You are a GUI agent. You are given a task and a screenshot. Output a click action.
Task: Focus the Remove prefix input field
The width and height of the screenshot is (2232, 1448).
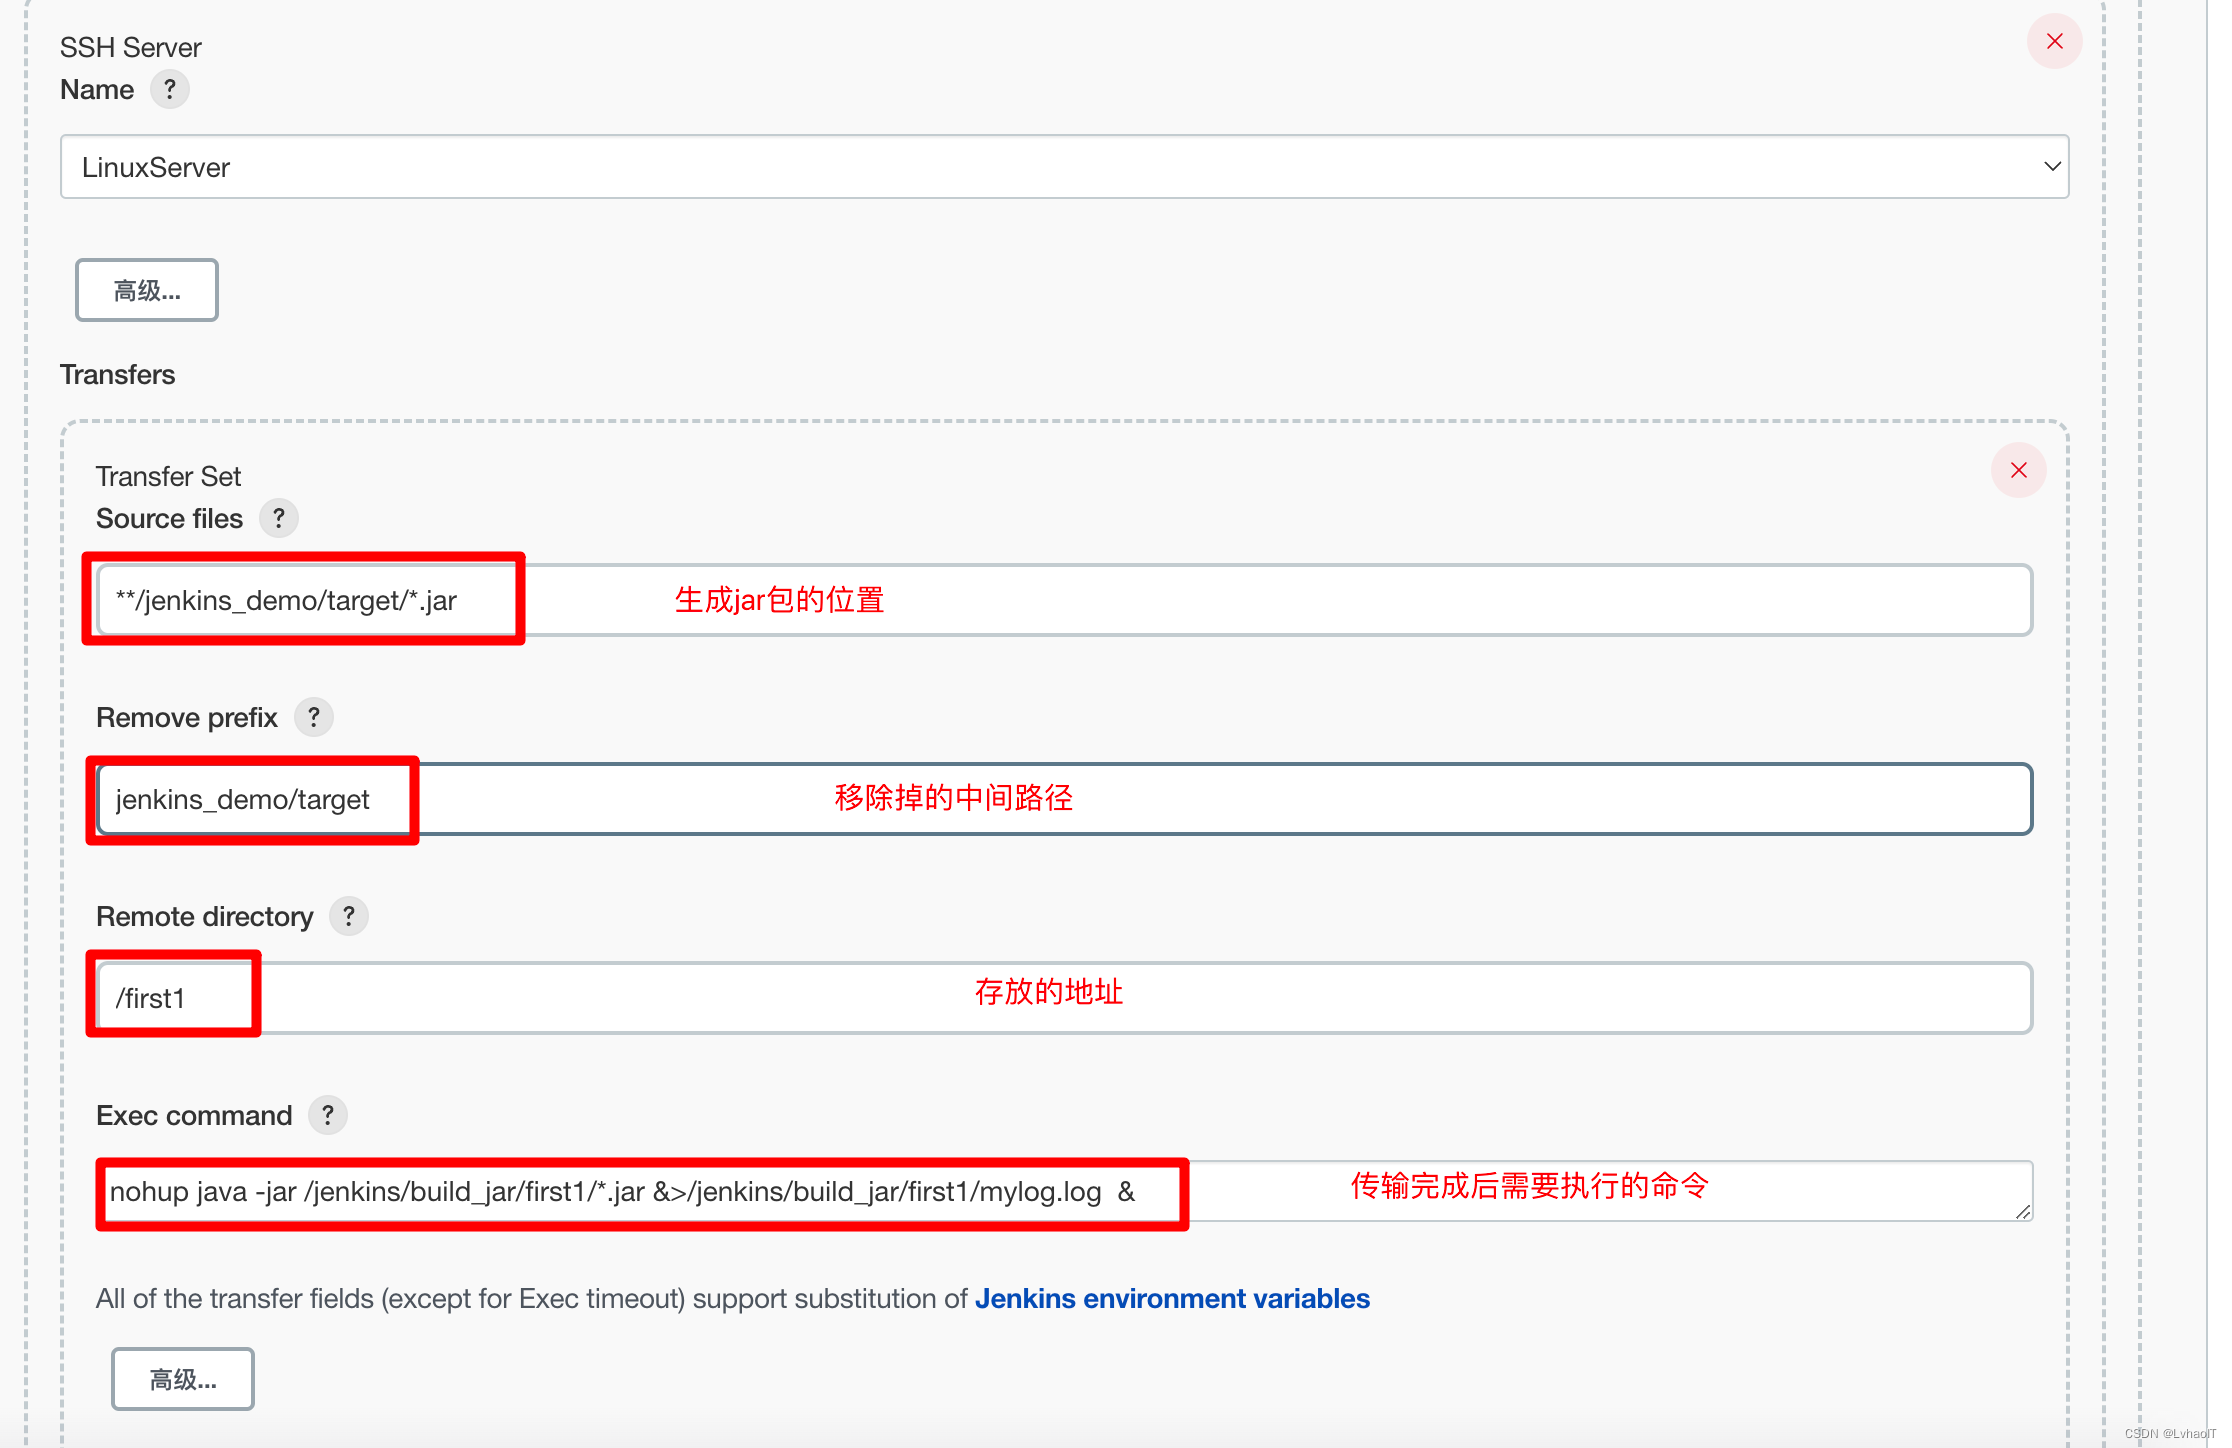1065,799
